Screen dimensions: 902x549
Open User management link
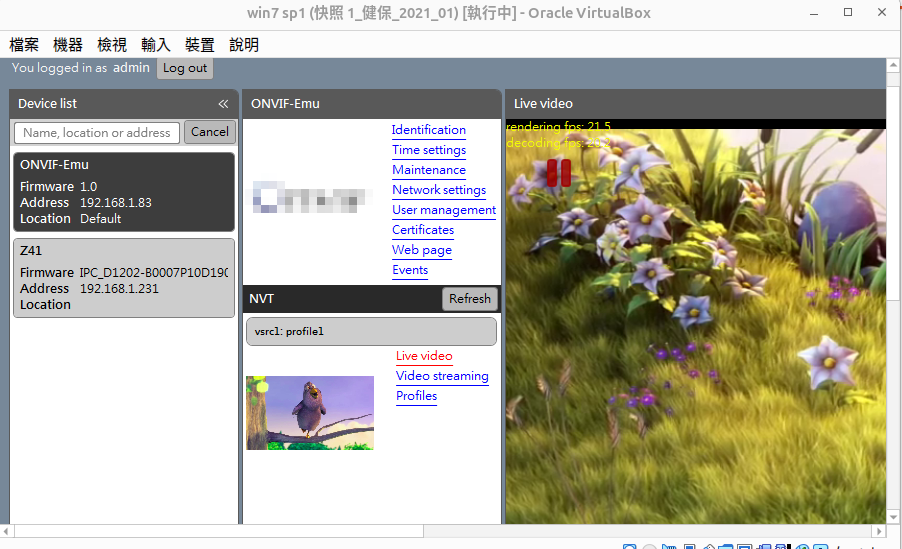443,210
